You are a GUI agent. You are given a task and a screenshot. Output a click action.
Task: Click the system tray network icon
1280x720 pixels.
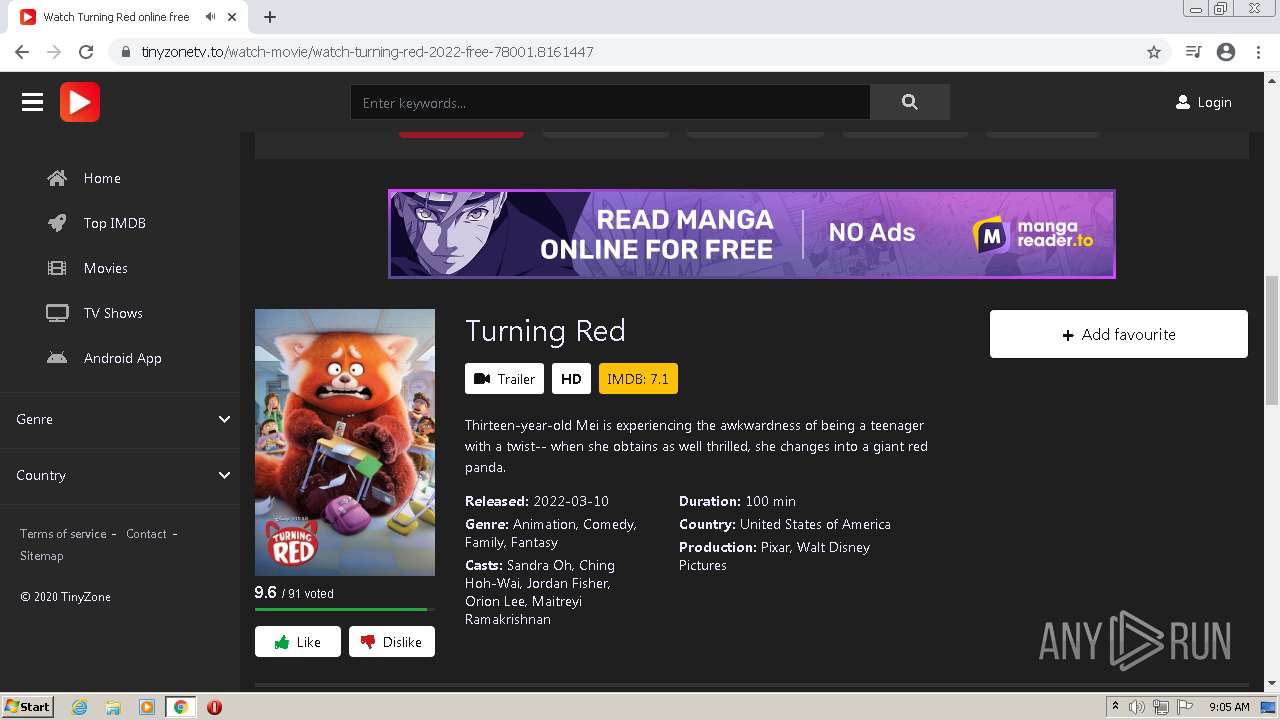[x=1161, y=707]
